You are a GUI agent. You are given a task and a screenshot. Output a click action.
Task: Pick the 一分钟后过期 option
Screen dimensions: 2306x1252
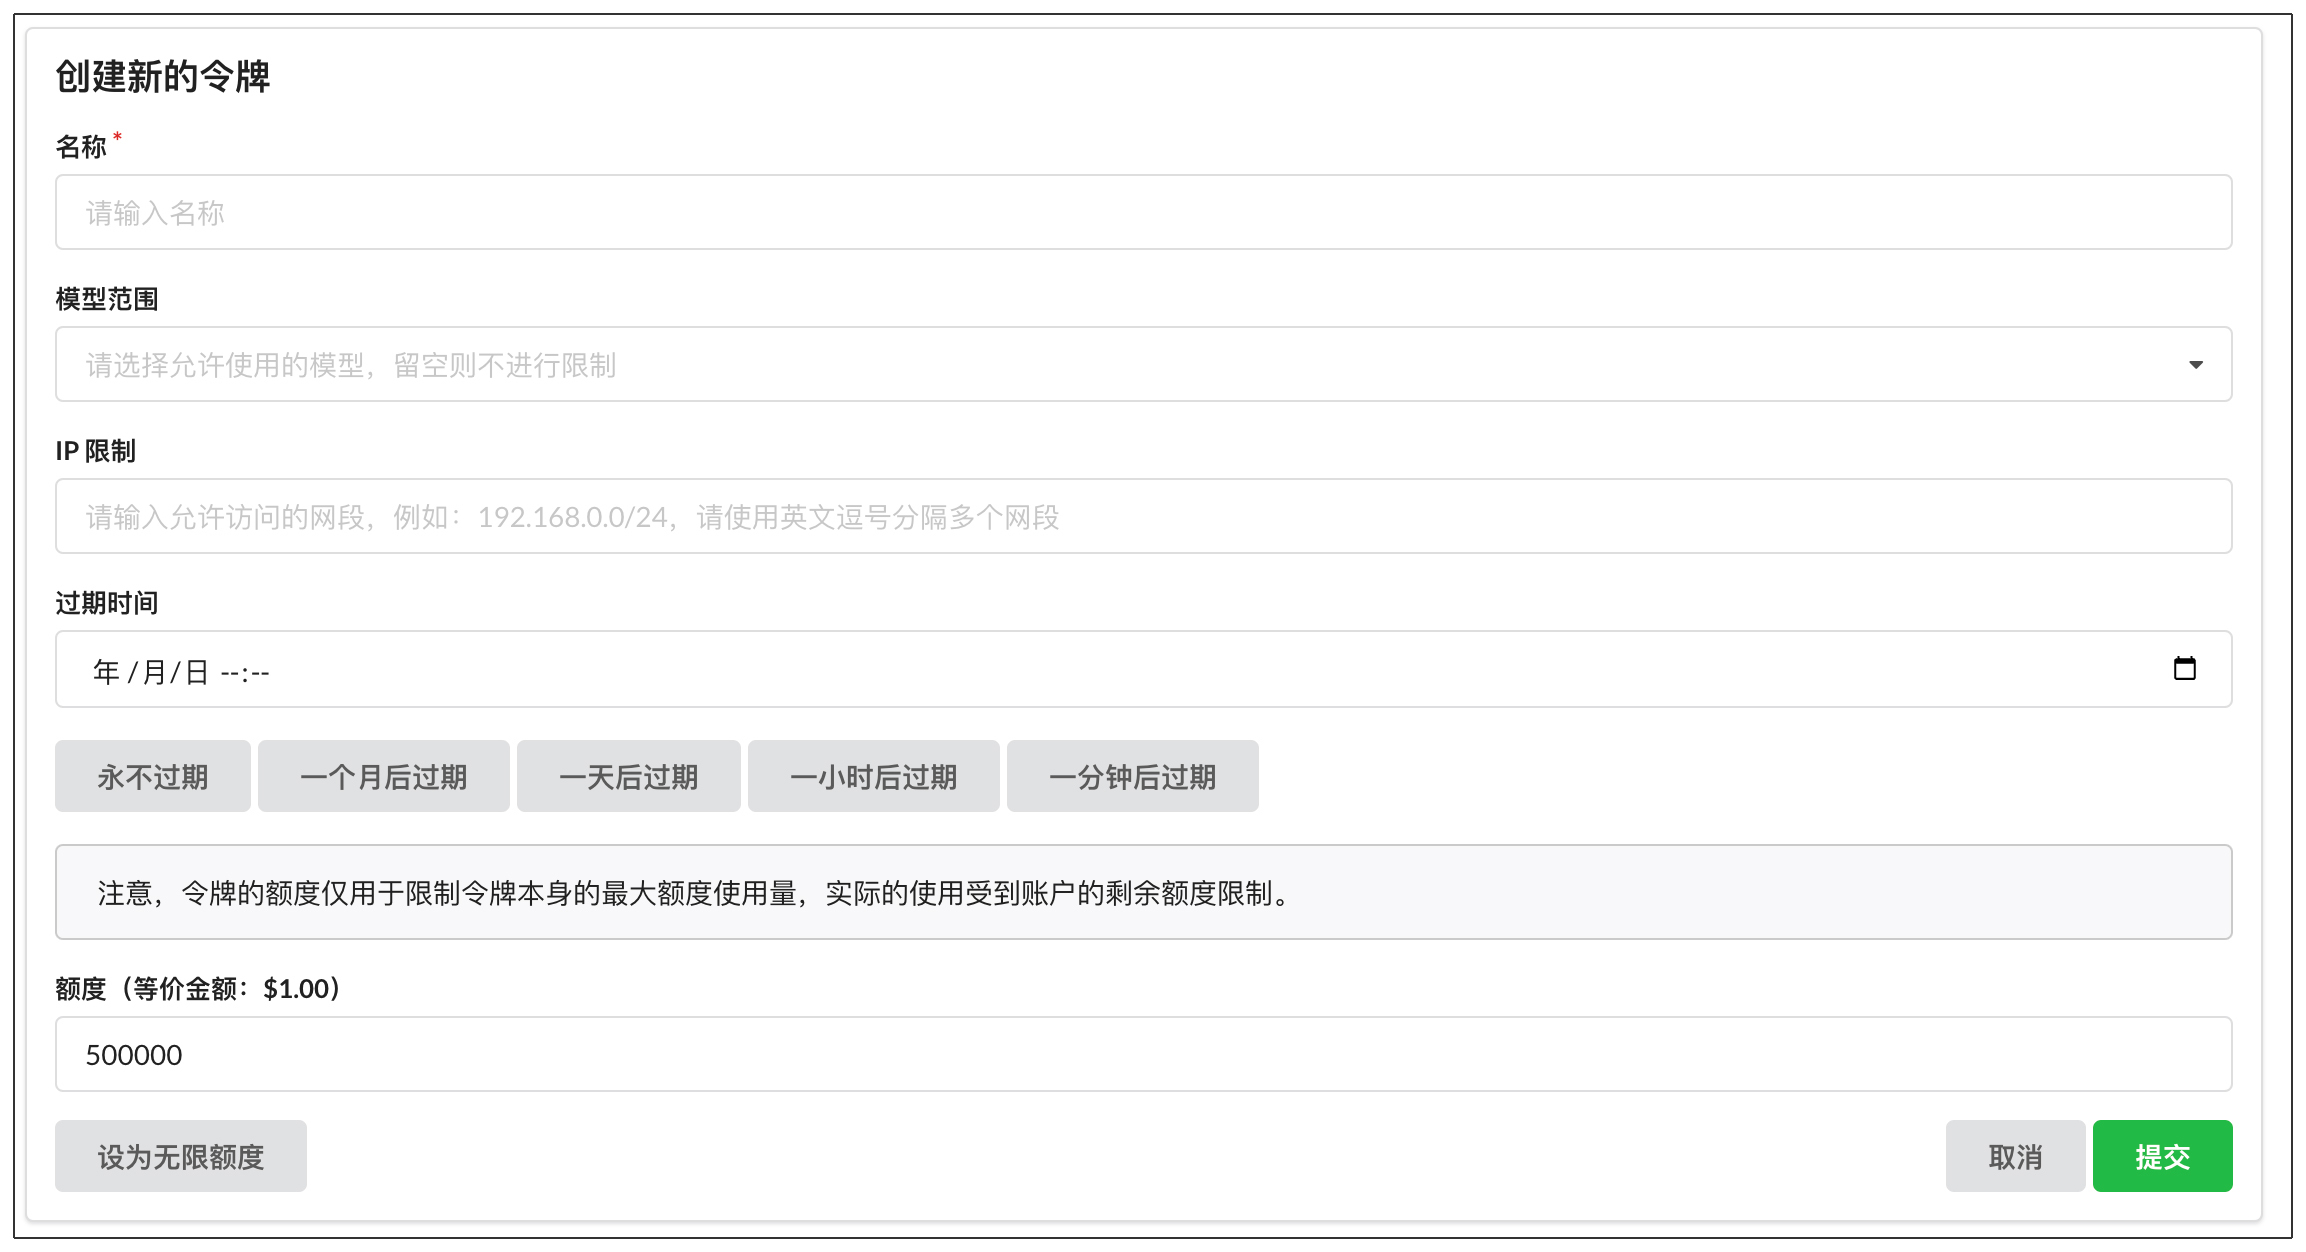point(1132,777)
